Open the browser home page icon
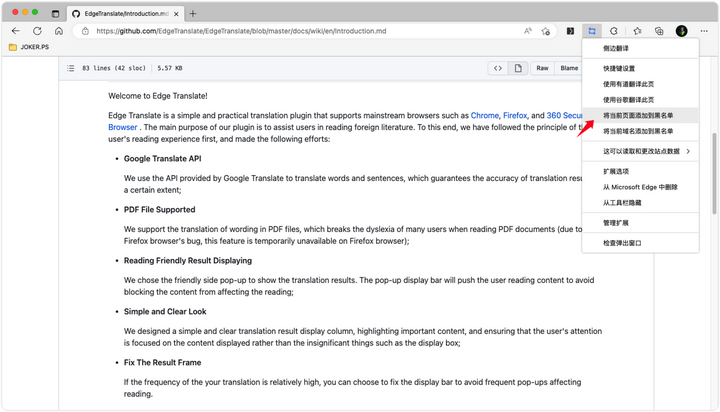This screenshot has width=720, height=412. [x=59, y=31]
